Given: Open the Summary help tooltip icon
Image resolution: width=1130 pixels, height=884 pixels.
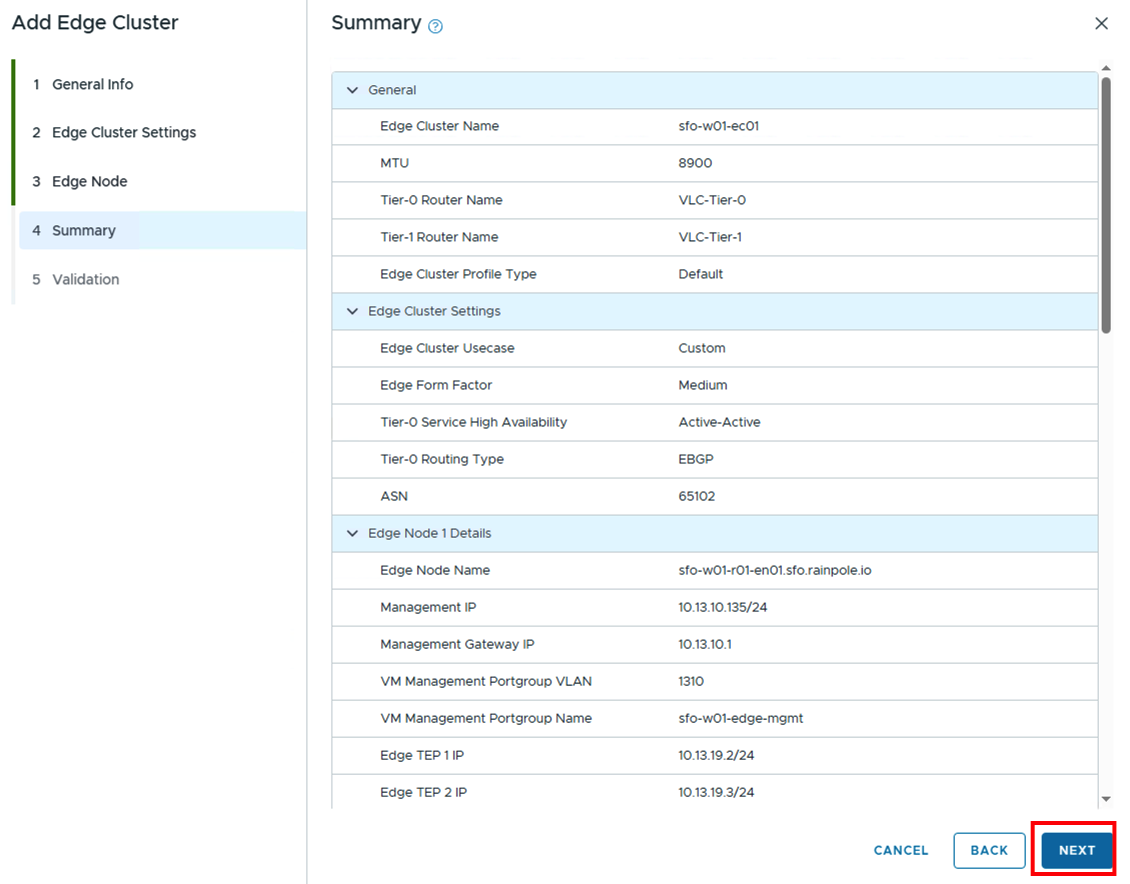Looking at the screenshot, I should click(435, 24).
